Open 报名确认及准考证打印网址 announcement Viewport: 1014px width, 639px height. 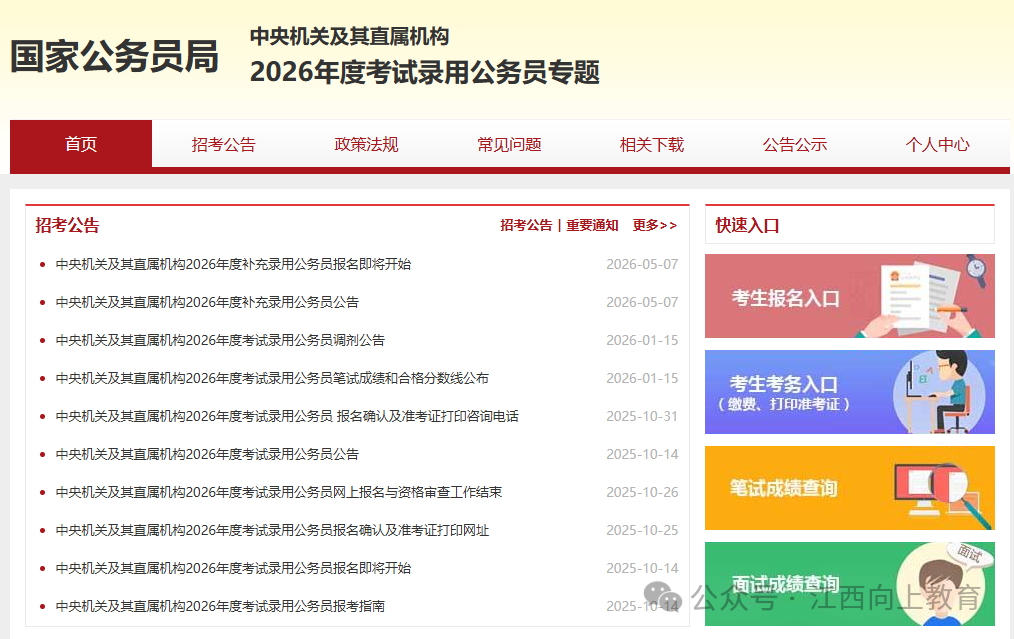pos(272,530)
